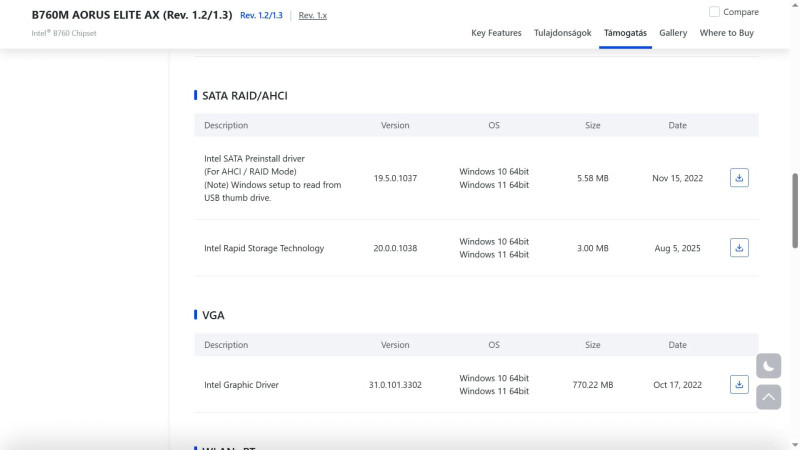The image size is (800, 450).
Task: Click the VGA section heading
Action: point(213,315)
